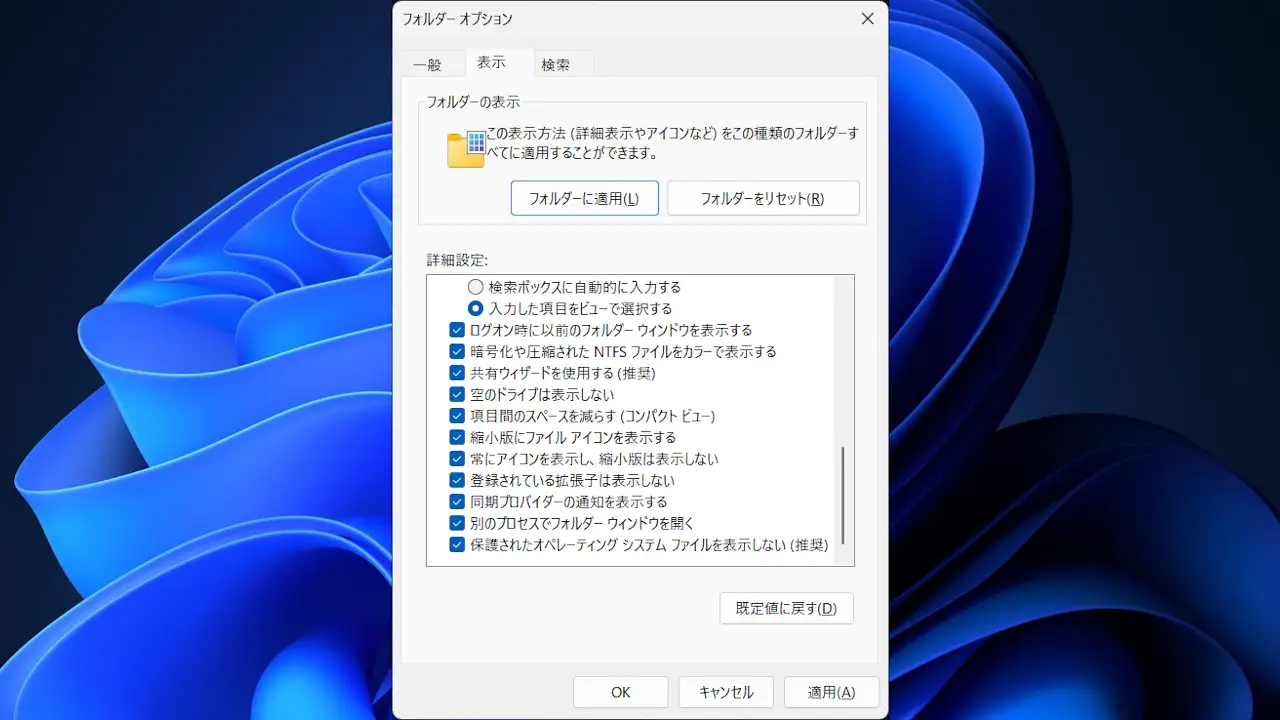This screenshot has width=1280, height=720.
Task: Click the キャンセル button
Action: coord(726,692)
